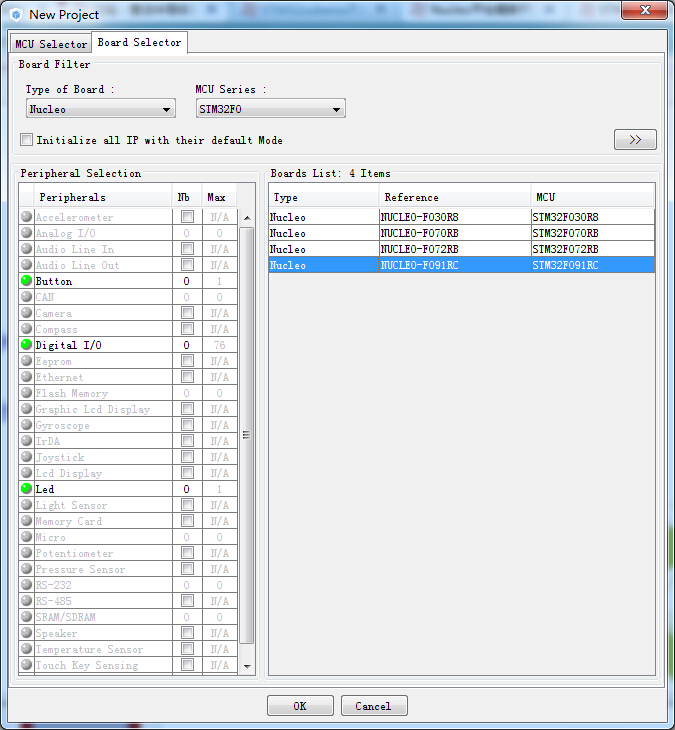This screenshot has width=675, height=730.
Task: Click the gray status dot beside Micro
Action: (x=27, y=536)
